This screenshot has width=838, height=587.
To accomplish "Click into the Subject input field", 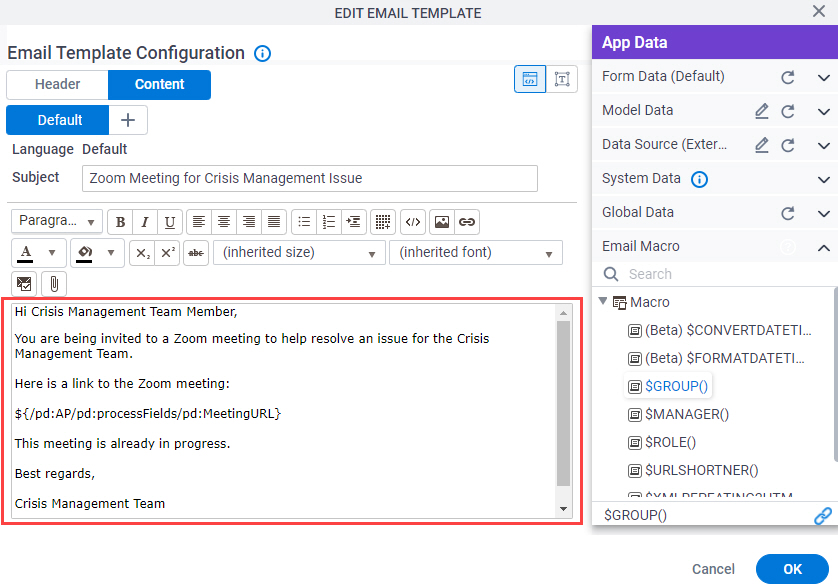I will 309,179.
